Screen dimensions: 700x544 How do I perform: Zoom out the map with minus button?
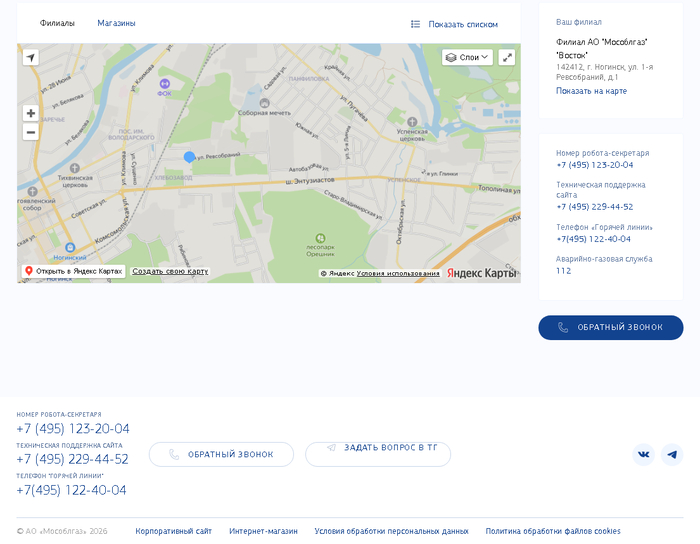(x=31, y=132)
